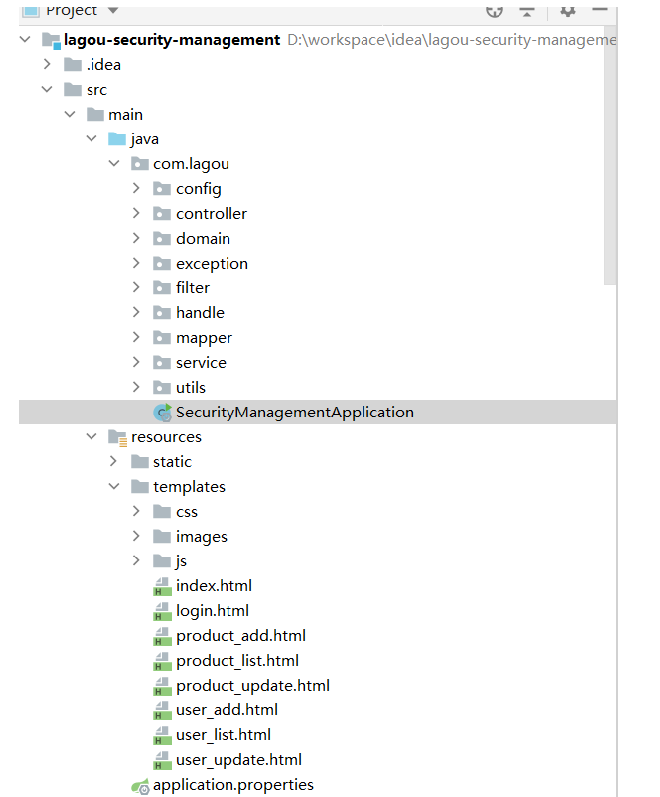Select the lagou-security-management project name
Viewport: 660px width, 797px height.
172,40
